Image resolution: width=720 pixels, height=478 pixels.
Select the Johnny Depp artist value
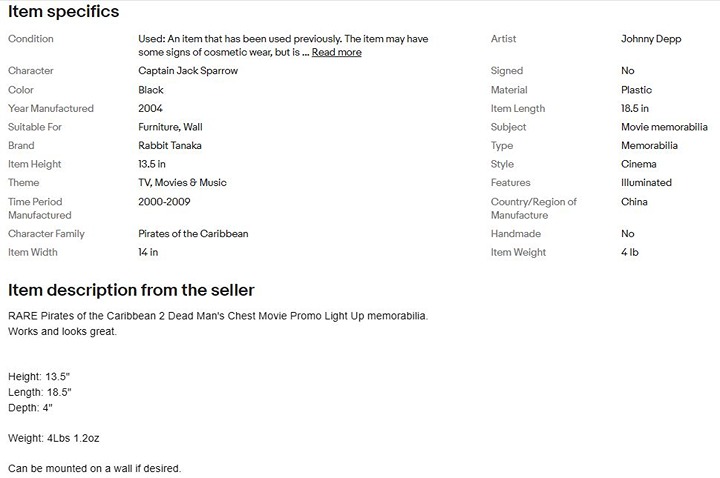point(651,39)
